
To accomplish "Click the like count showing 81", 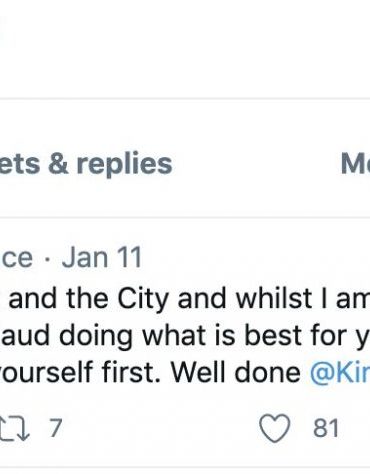I will coord(326,428).
